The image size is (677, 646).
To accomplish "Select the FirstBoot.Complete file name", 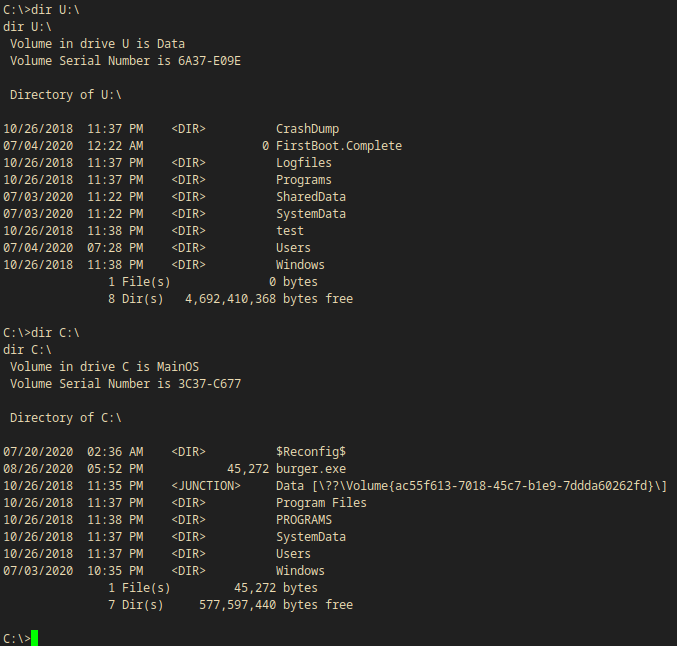I will pos(338,145).
